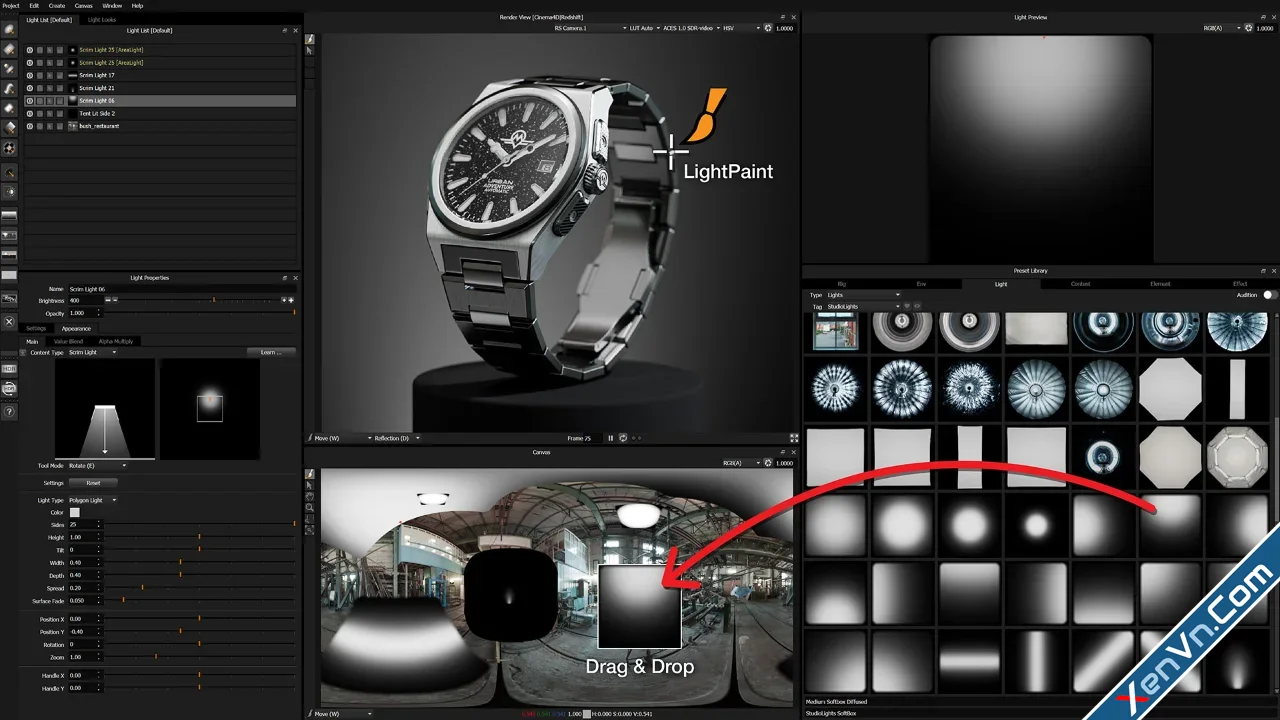Viewport: 1280px width, 720px height.
Task: Open help via question mark toolbar icon
Action: click(x=9, y=411)
